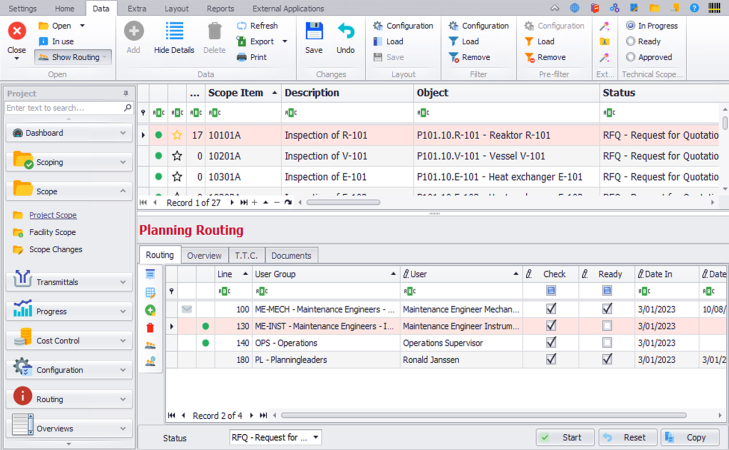The image size is (729, 450).
Task: Pin the Project panel
Action: pyautogui.click(x=126, y=93)
